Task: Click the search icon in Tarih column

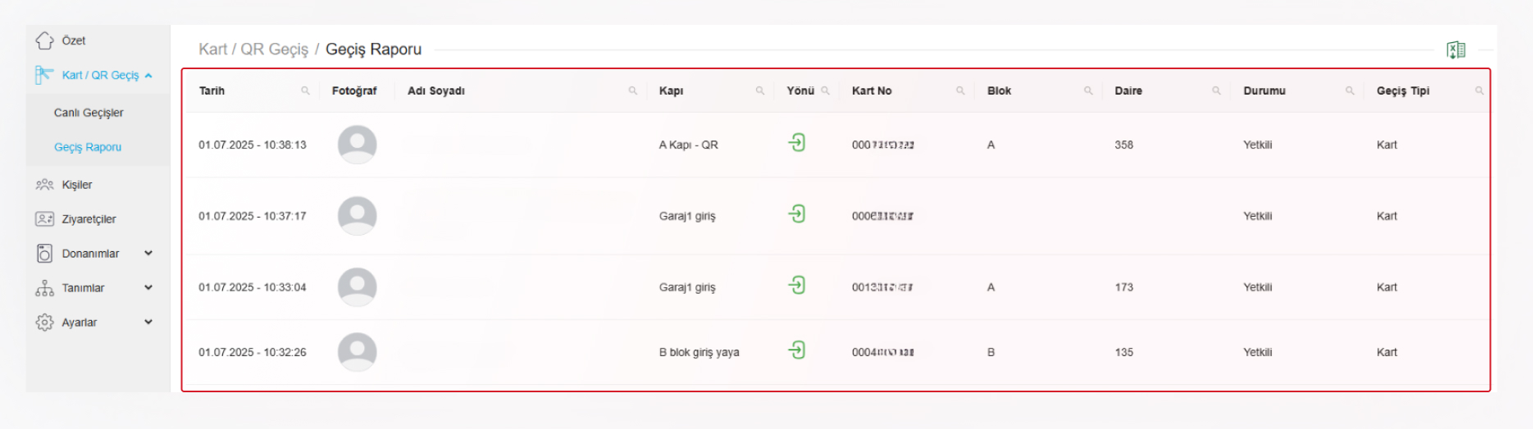Action: [x=305, y=91]
